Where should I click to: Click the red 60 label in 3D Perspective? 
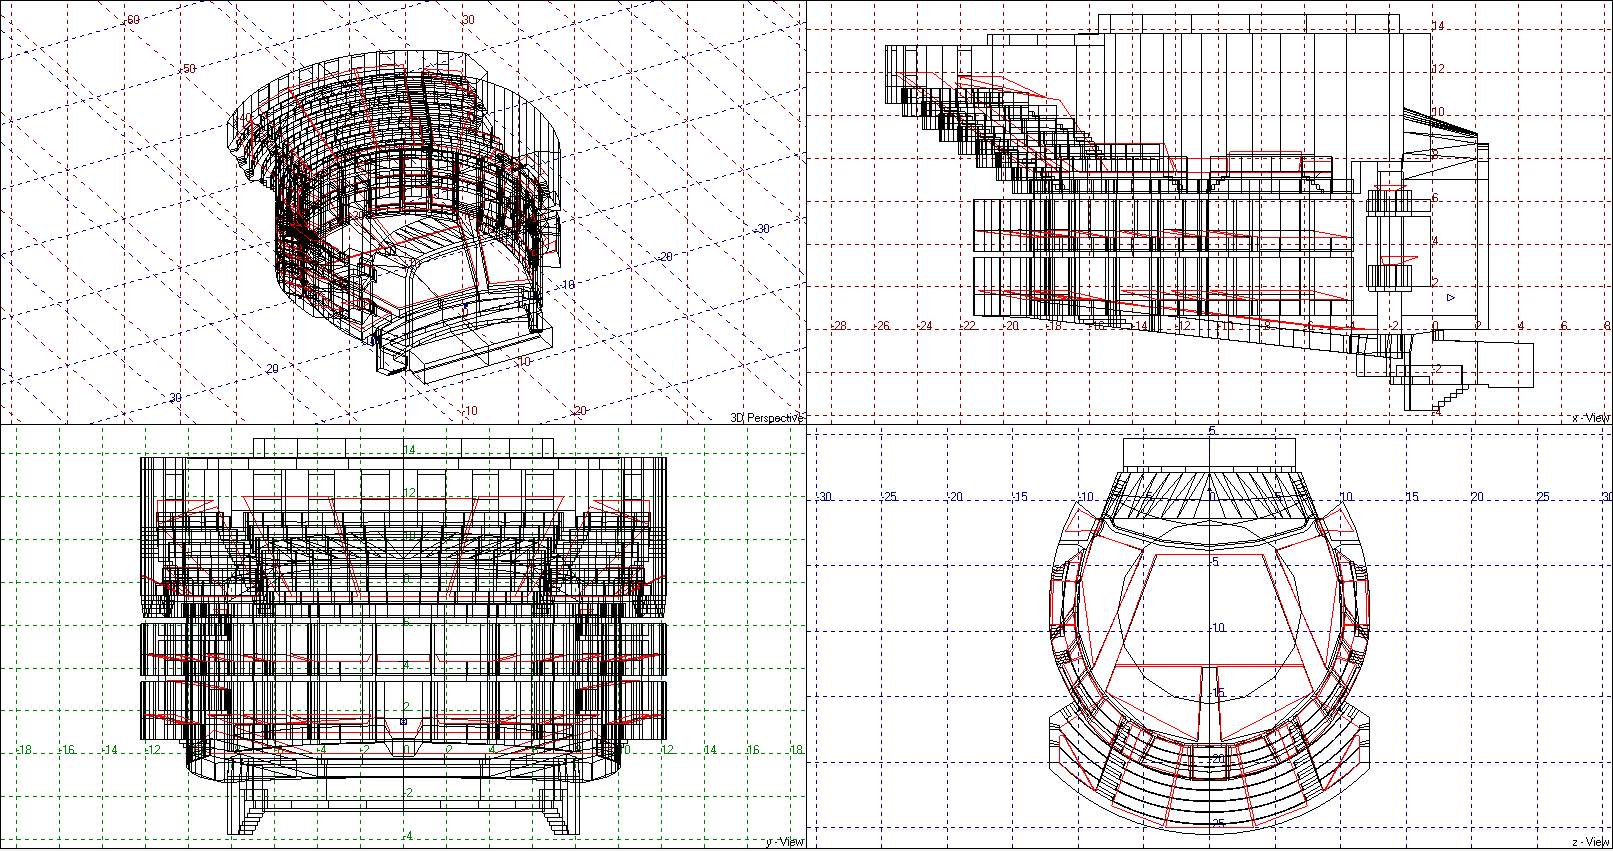[132, 19]
